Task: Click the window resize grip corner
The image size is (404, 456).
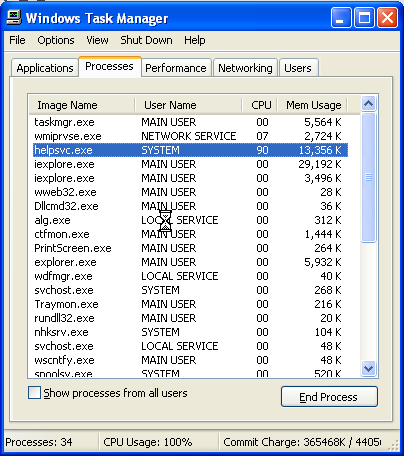Action: (x=393, y=445)
